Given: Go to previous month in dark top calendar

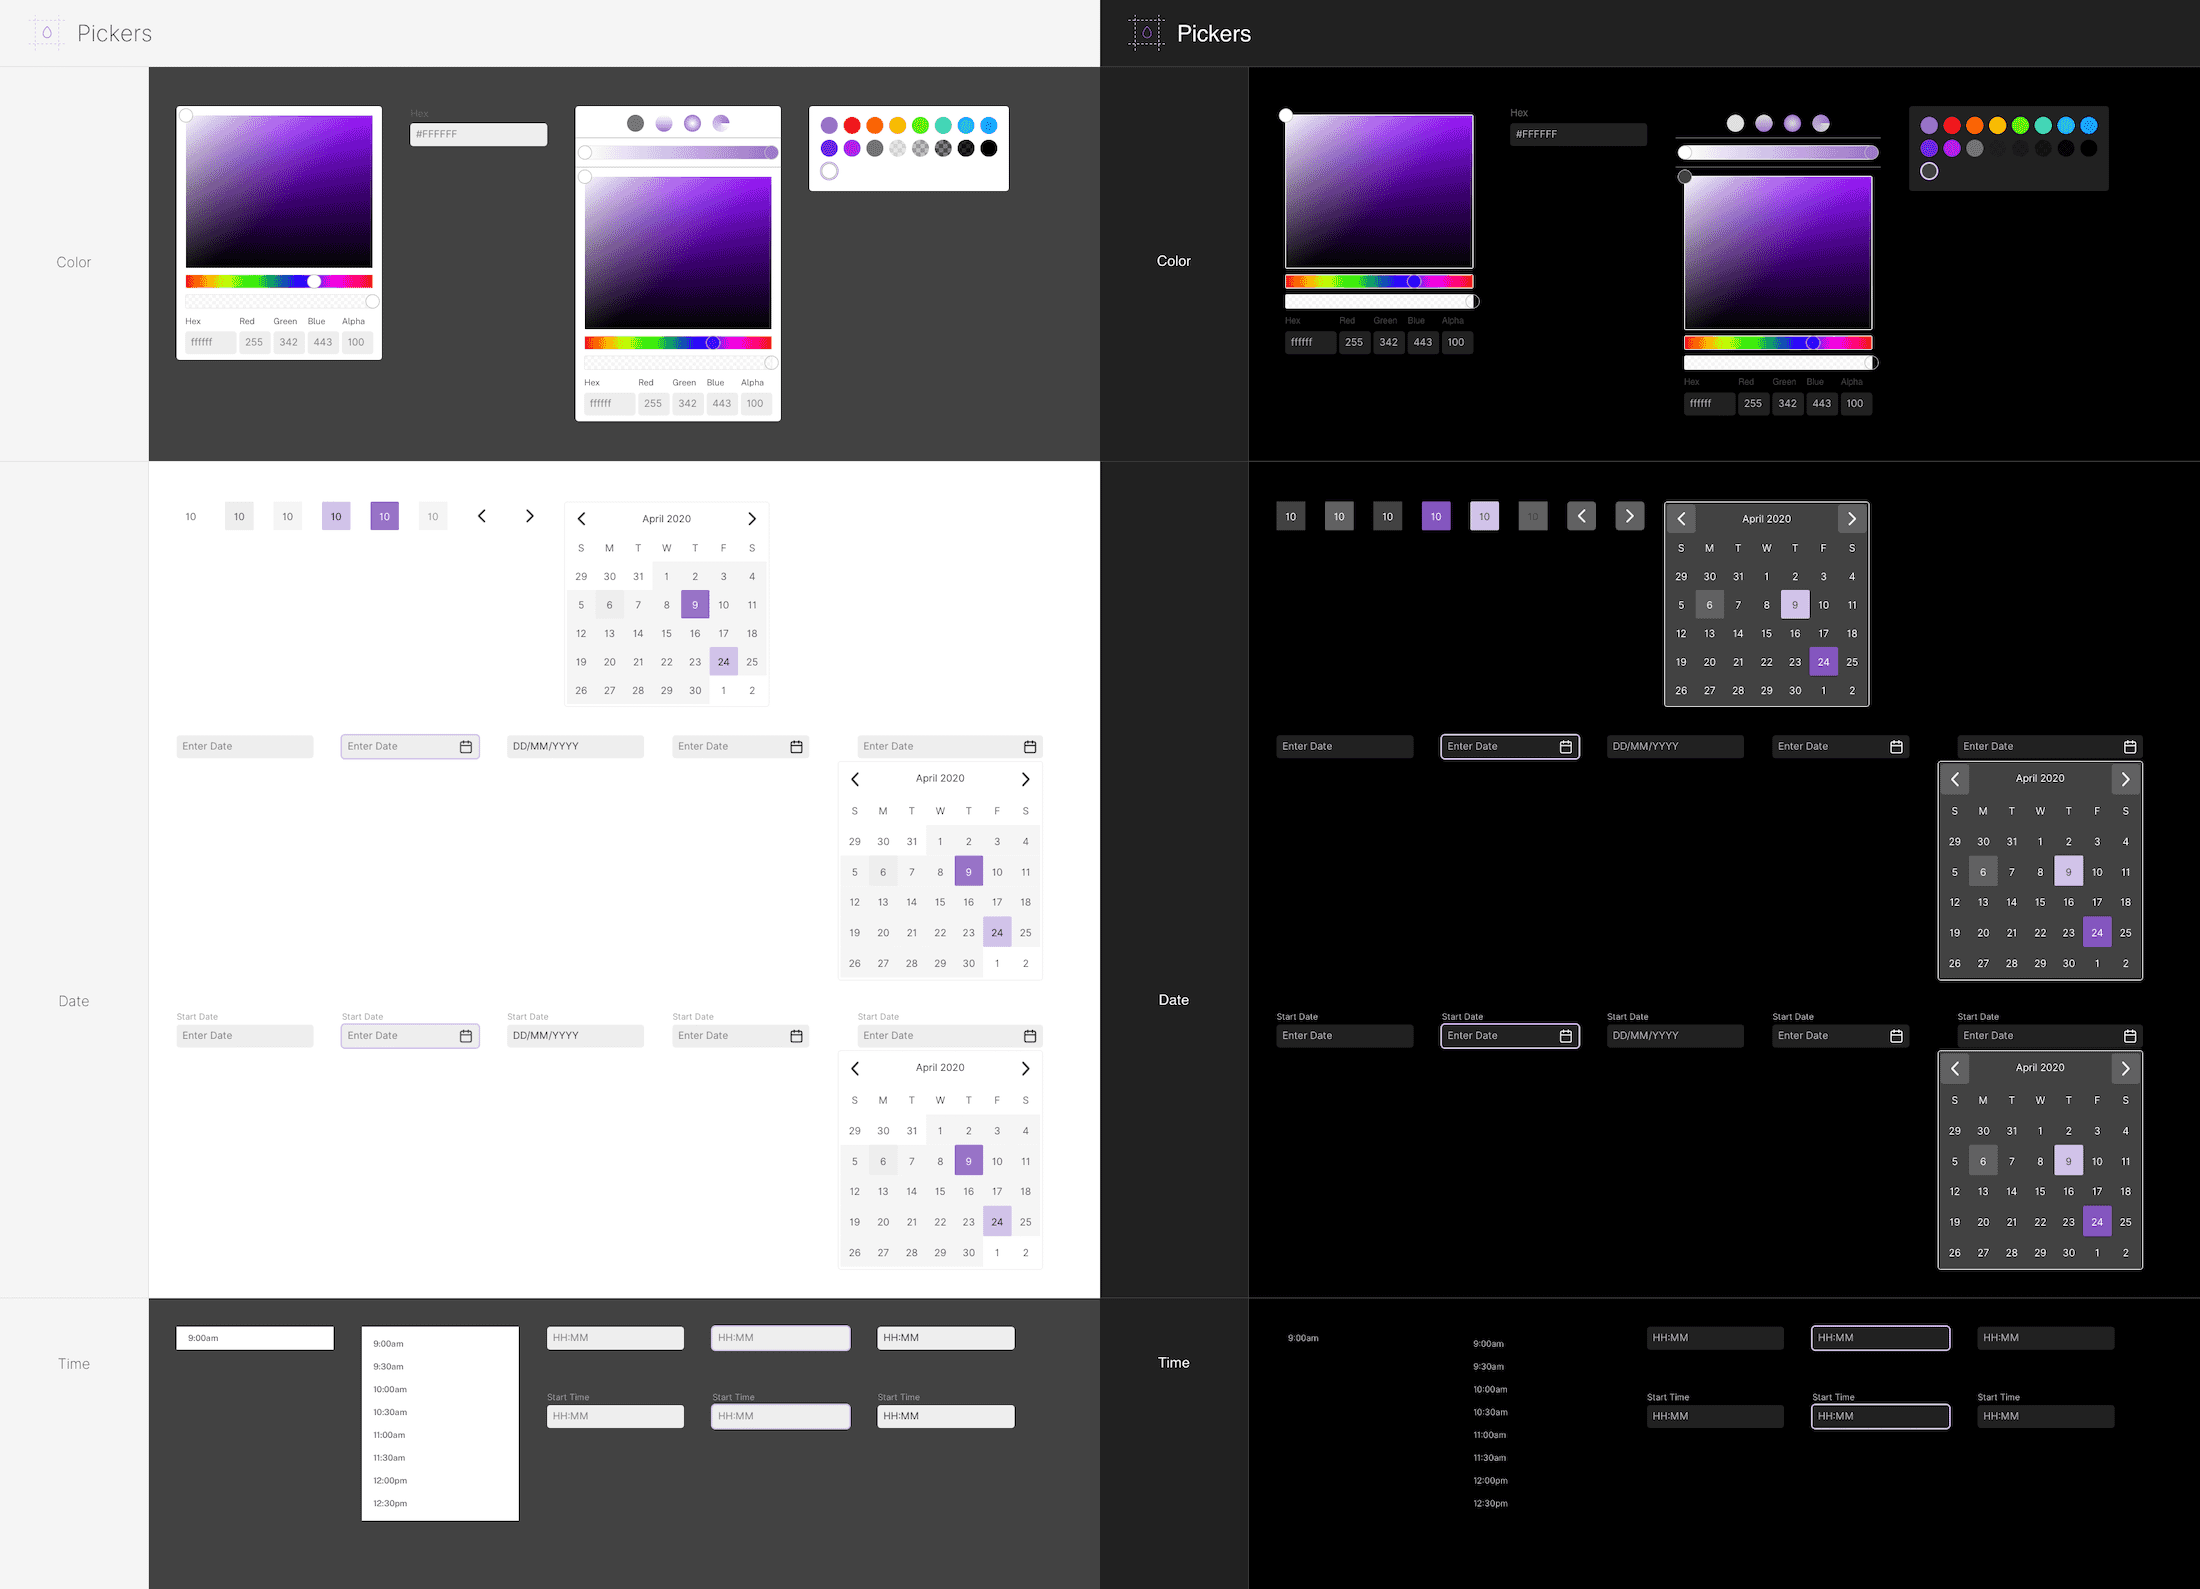Looking at the screenshot, I should tap(1681, 518).
